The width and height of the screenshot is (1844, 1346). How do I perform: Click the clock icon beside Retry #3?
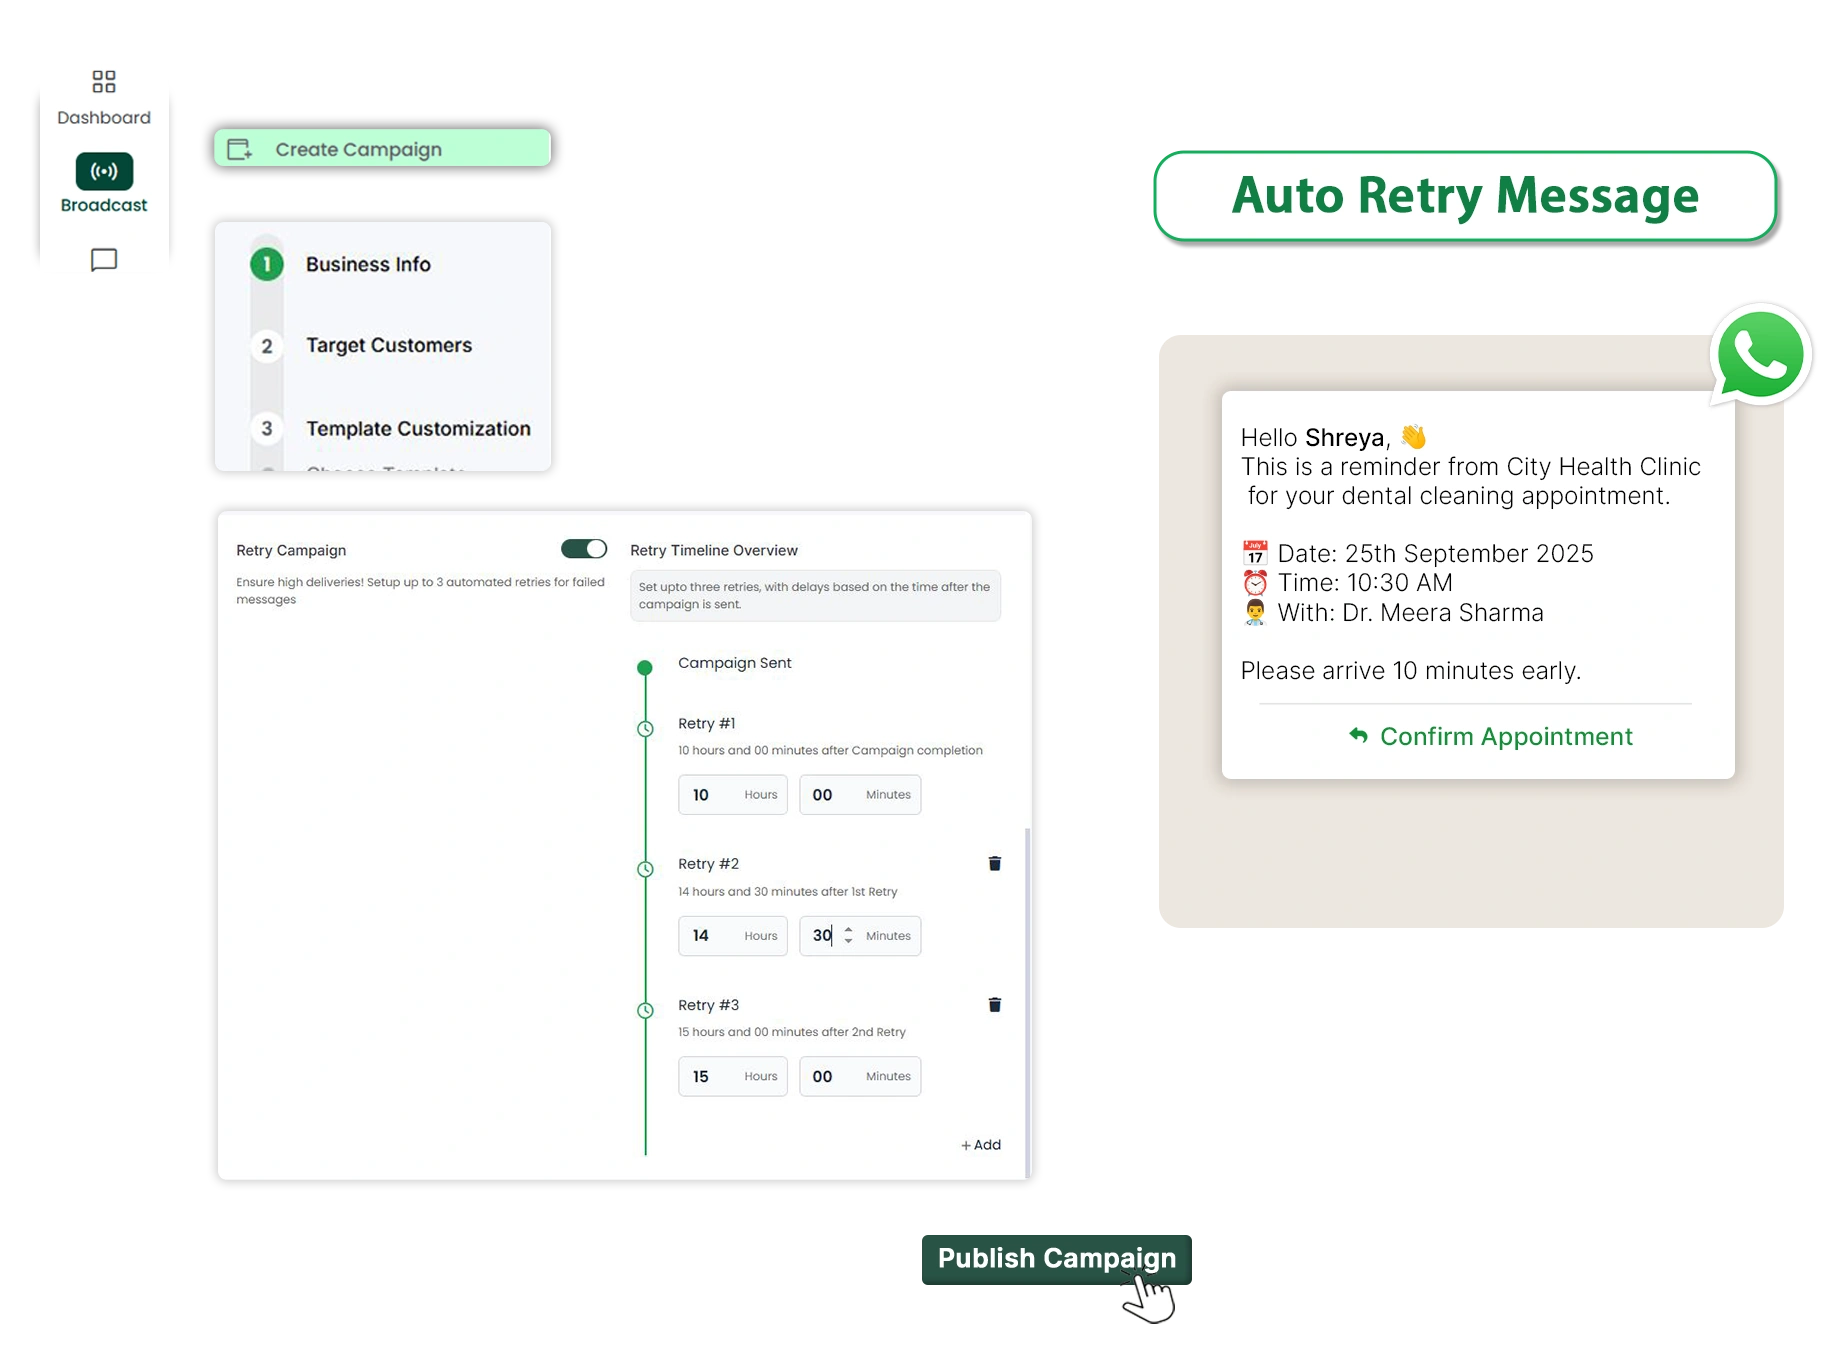pos(645,1011)
